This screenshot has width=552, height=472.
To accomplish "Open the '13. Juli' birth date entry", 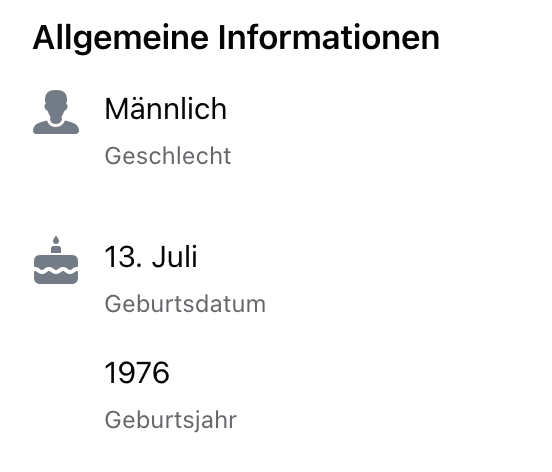I will [151, 257].
